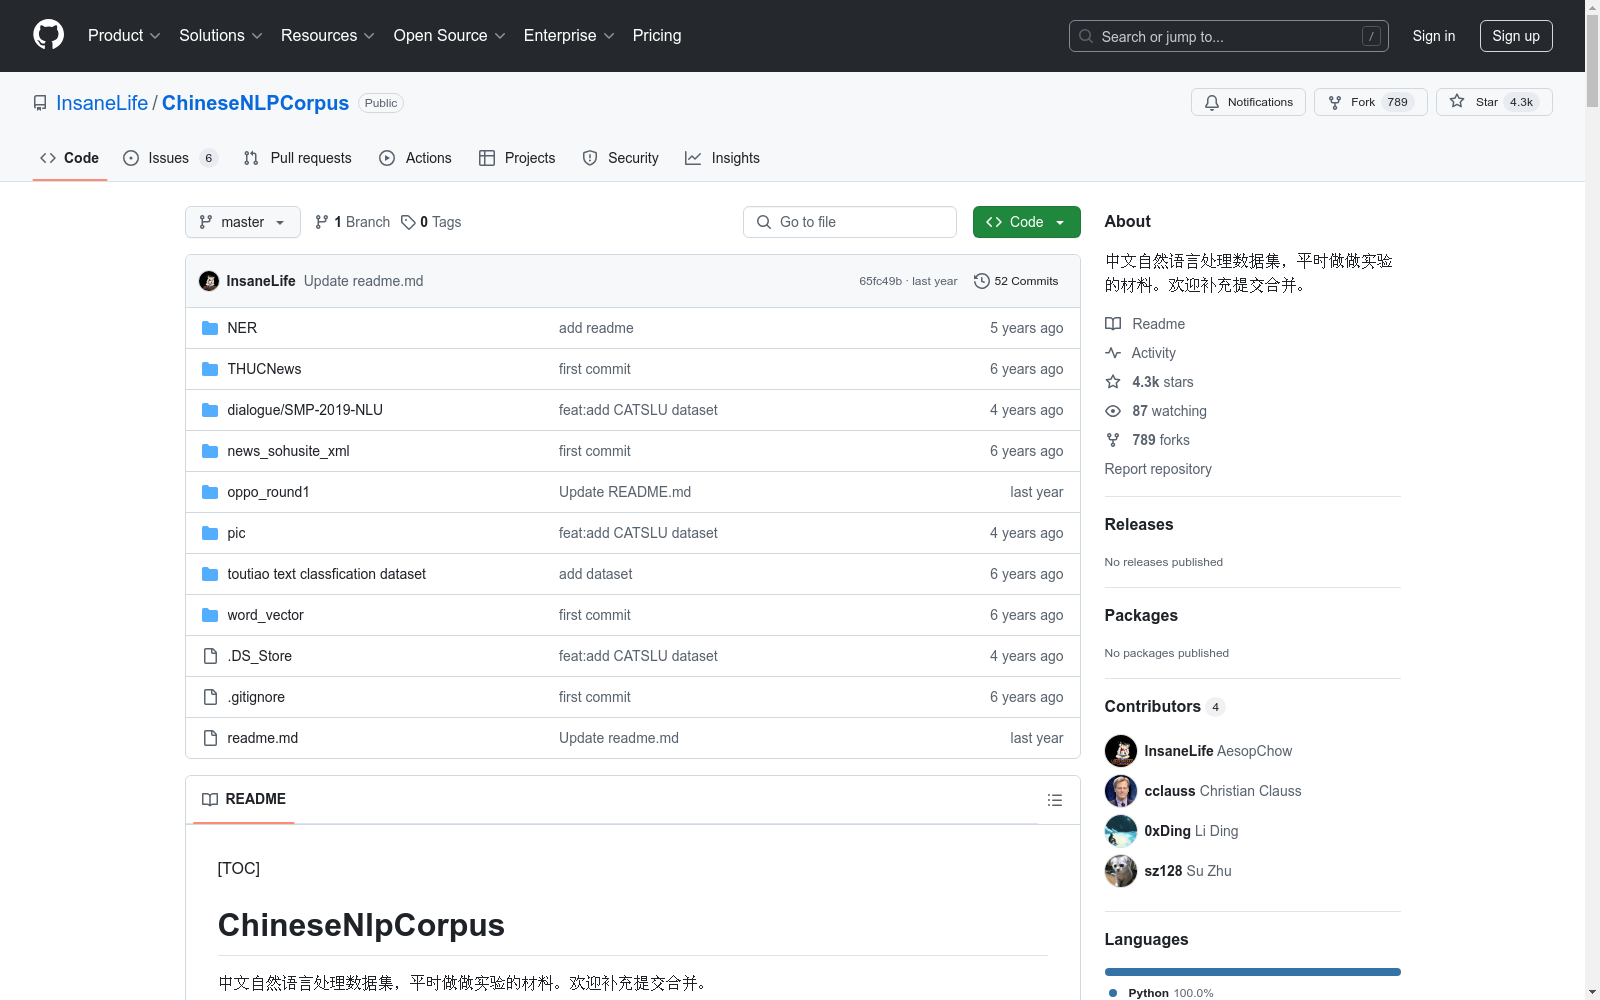Click the news_sohusite_xml folder icon
Screen dimensions: 1600x1000
click(210, 451)
